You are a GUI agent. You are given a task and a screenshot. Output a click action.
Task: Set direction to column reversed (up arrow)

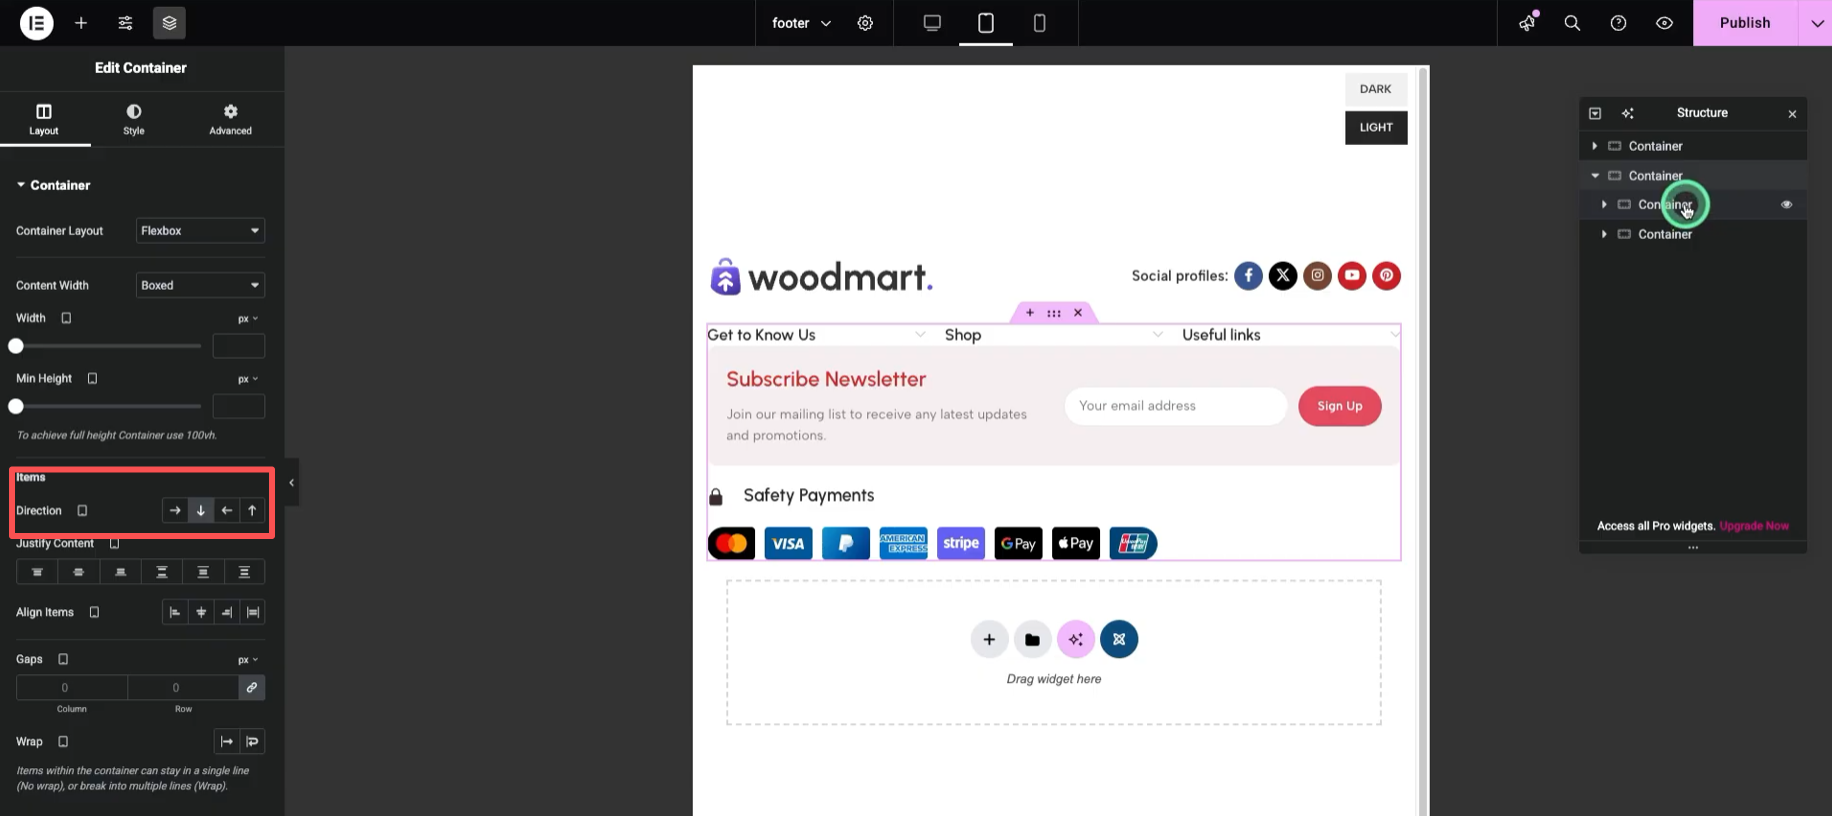coord(252,511)
